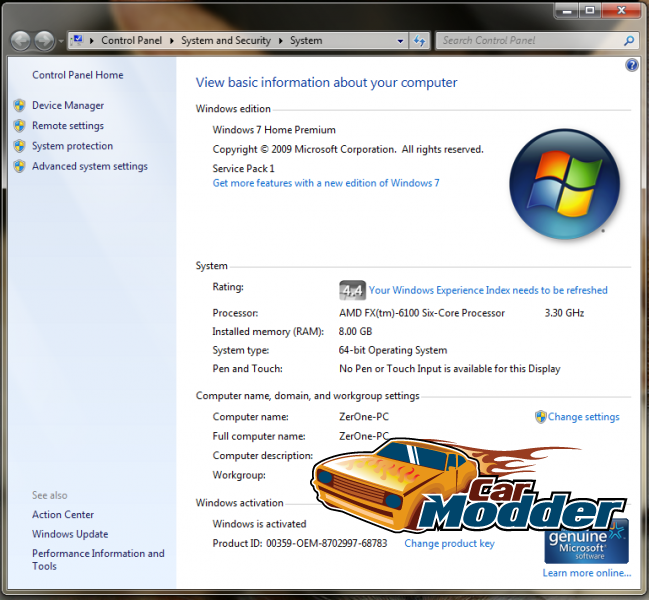The width and height of the screenshot is (649, 600).
Task: Select Control Panel in the address breadcrumb
Action: pos(132,41)
